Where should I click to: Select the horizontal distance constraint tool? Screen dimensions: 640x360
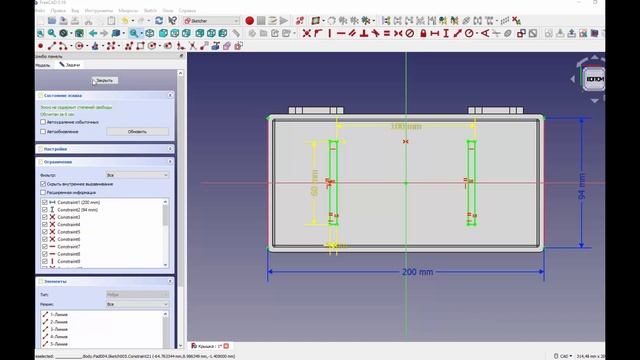pos(435,33)
